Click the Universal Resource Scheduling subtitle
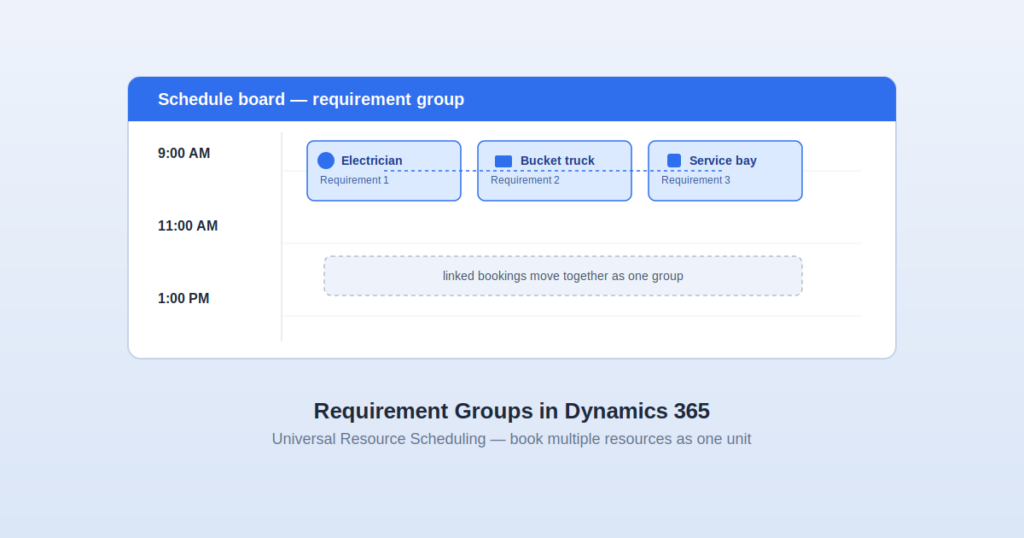 pos(511,439)
